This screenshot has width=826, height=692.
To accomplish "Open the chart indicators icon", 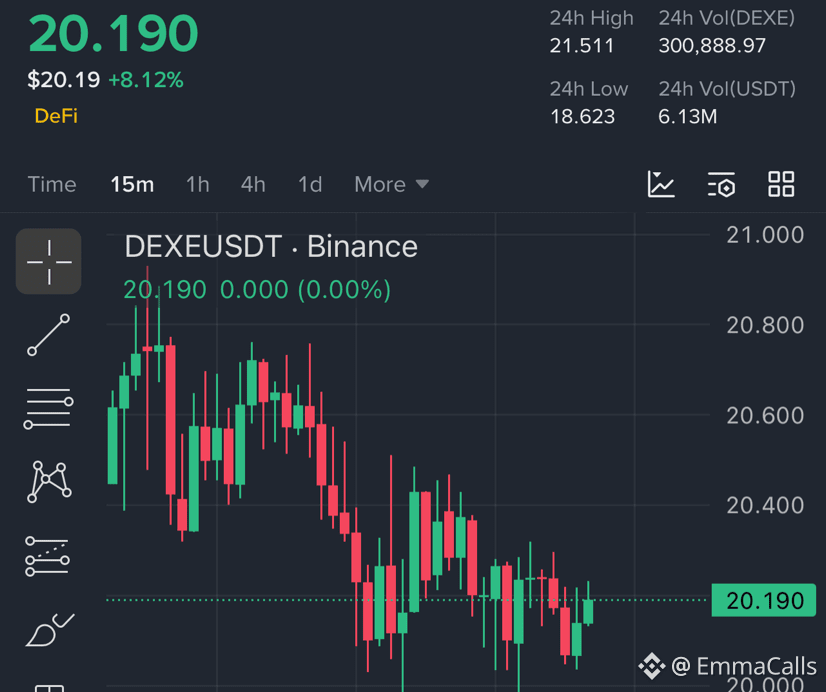I will pos(661,184).
